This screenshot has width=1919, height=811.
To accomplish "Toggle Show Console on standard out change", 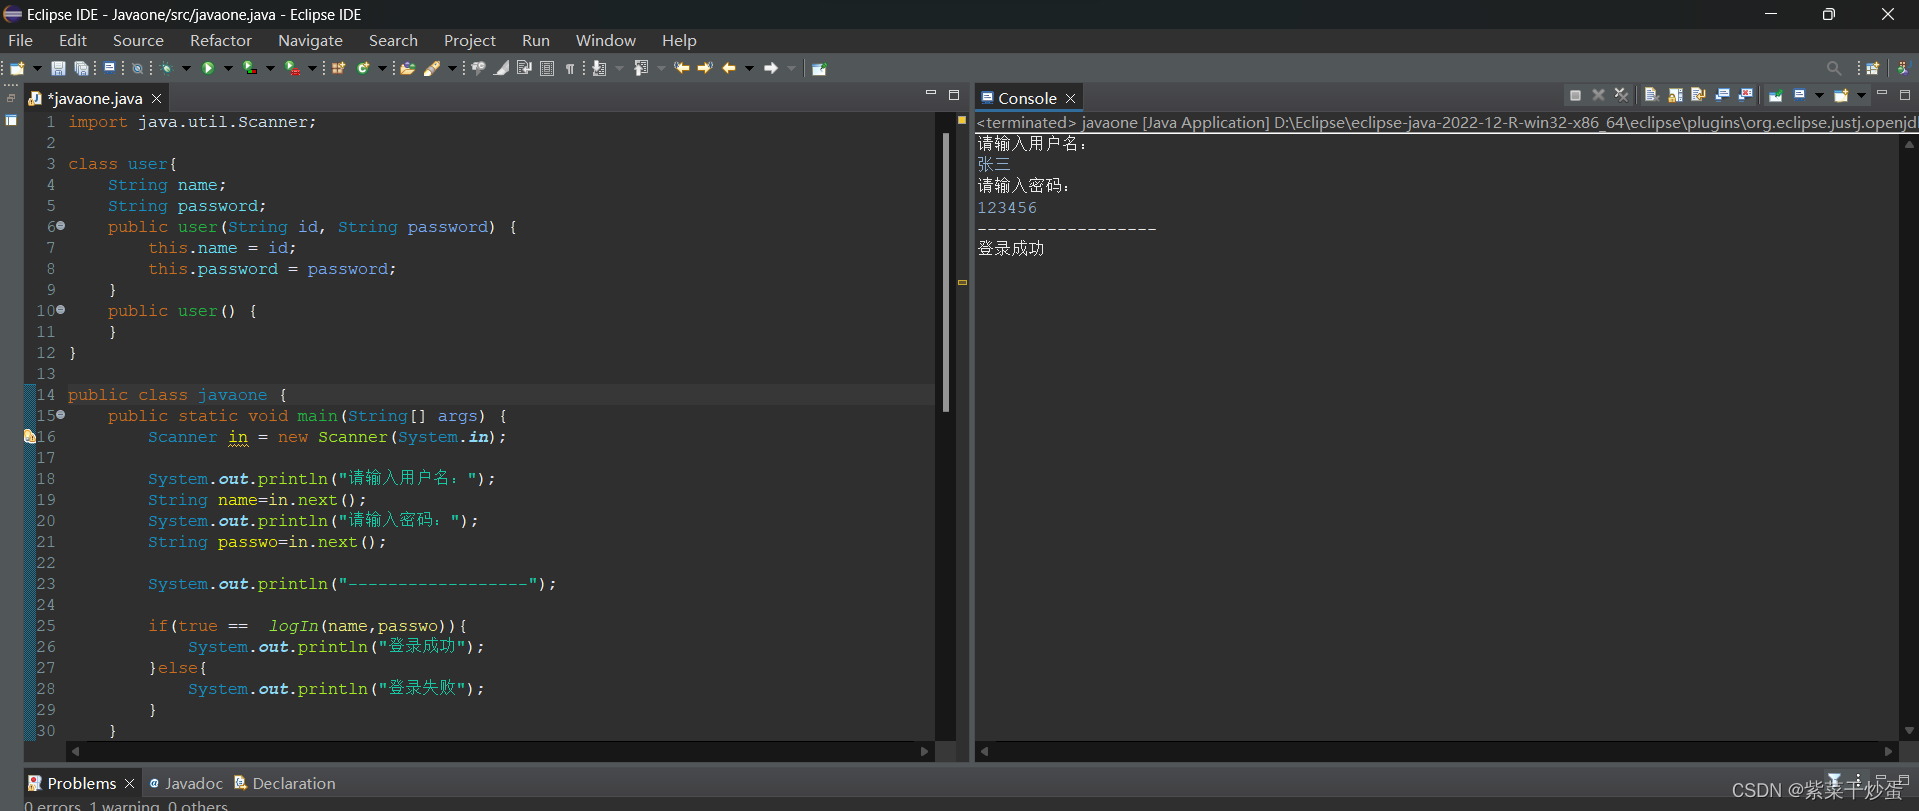I will point(1722,95).
